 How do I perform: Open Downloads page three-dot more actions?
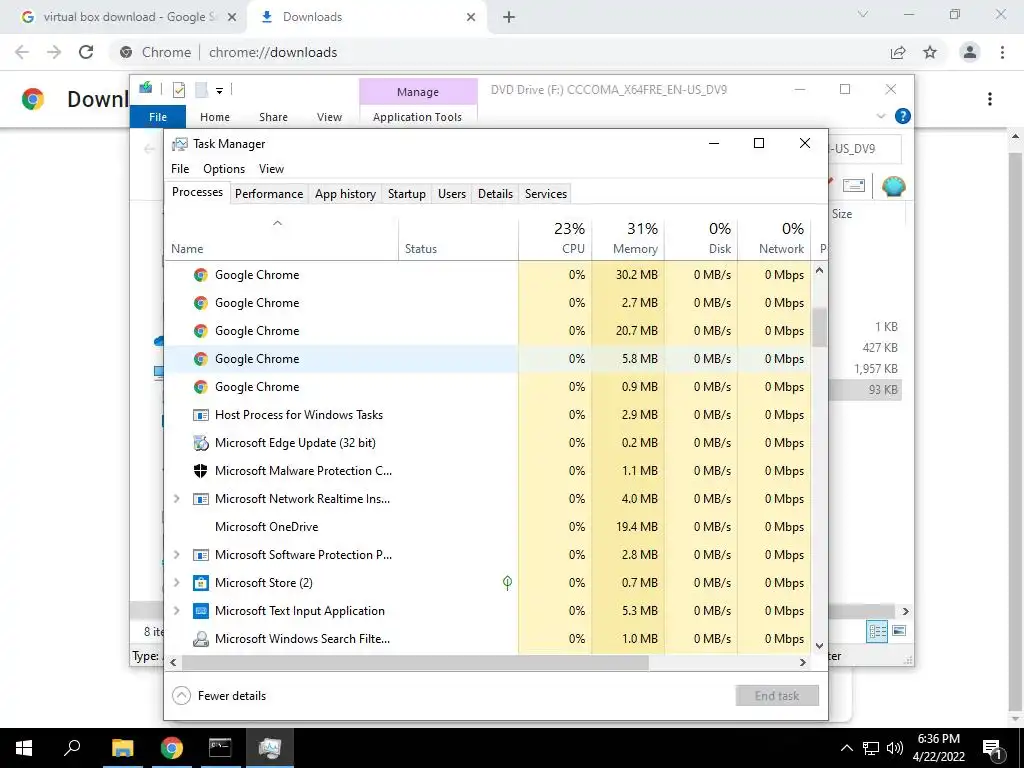click(990, 99)
